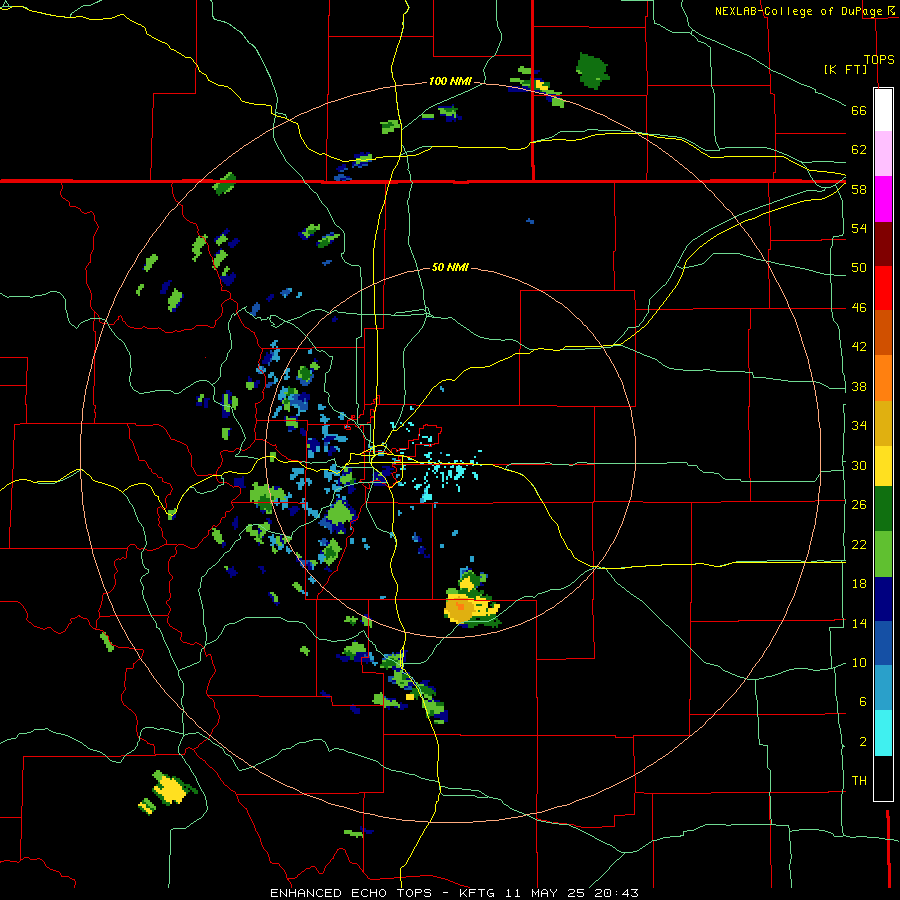The width and height of the screenshot is (900, 900).
Task: Click the legend label "TH"
Action: tap(859, 781)
